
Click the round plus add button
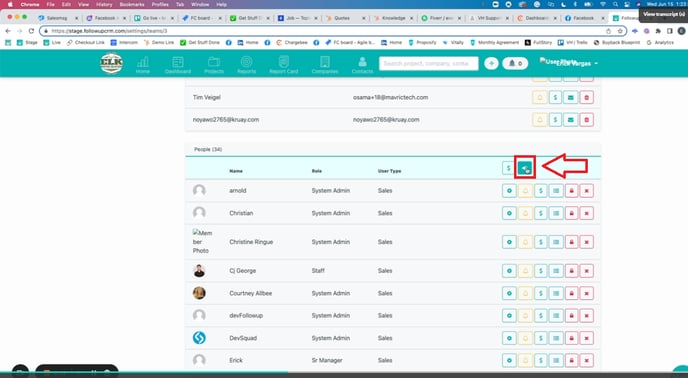[x=491, y=64]
